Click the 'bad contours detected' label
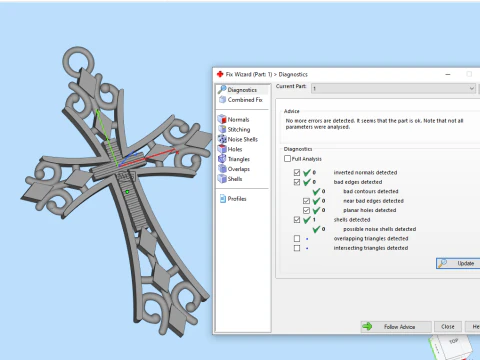 tap(371, 191)
